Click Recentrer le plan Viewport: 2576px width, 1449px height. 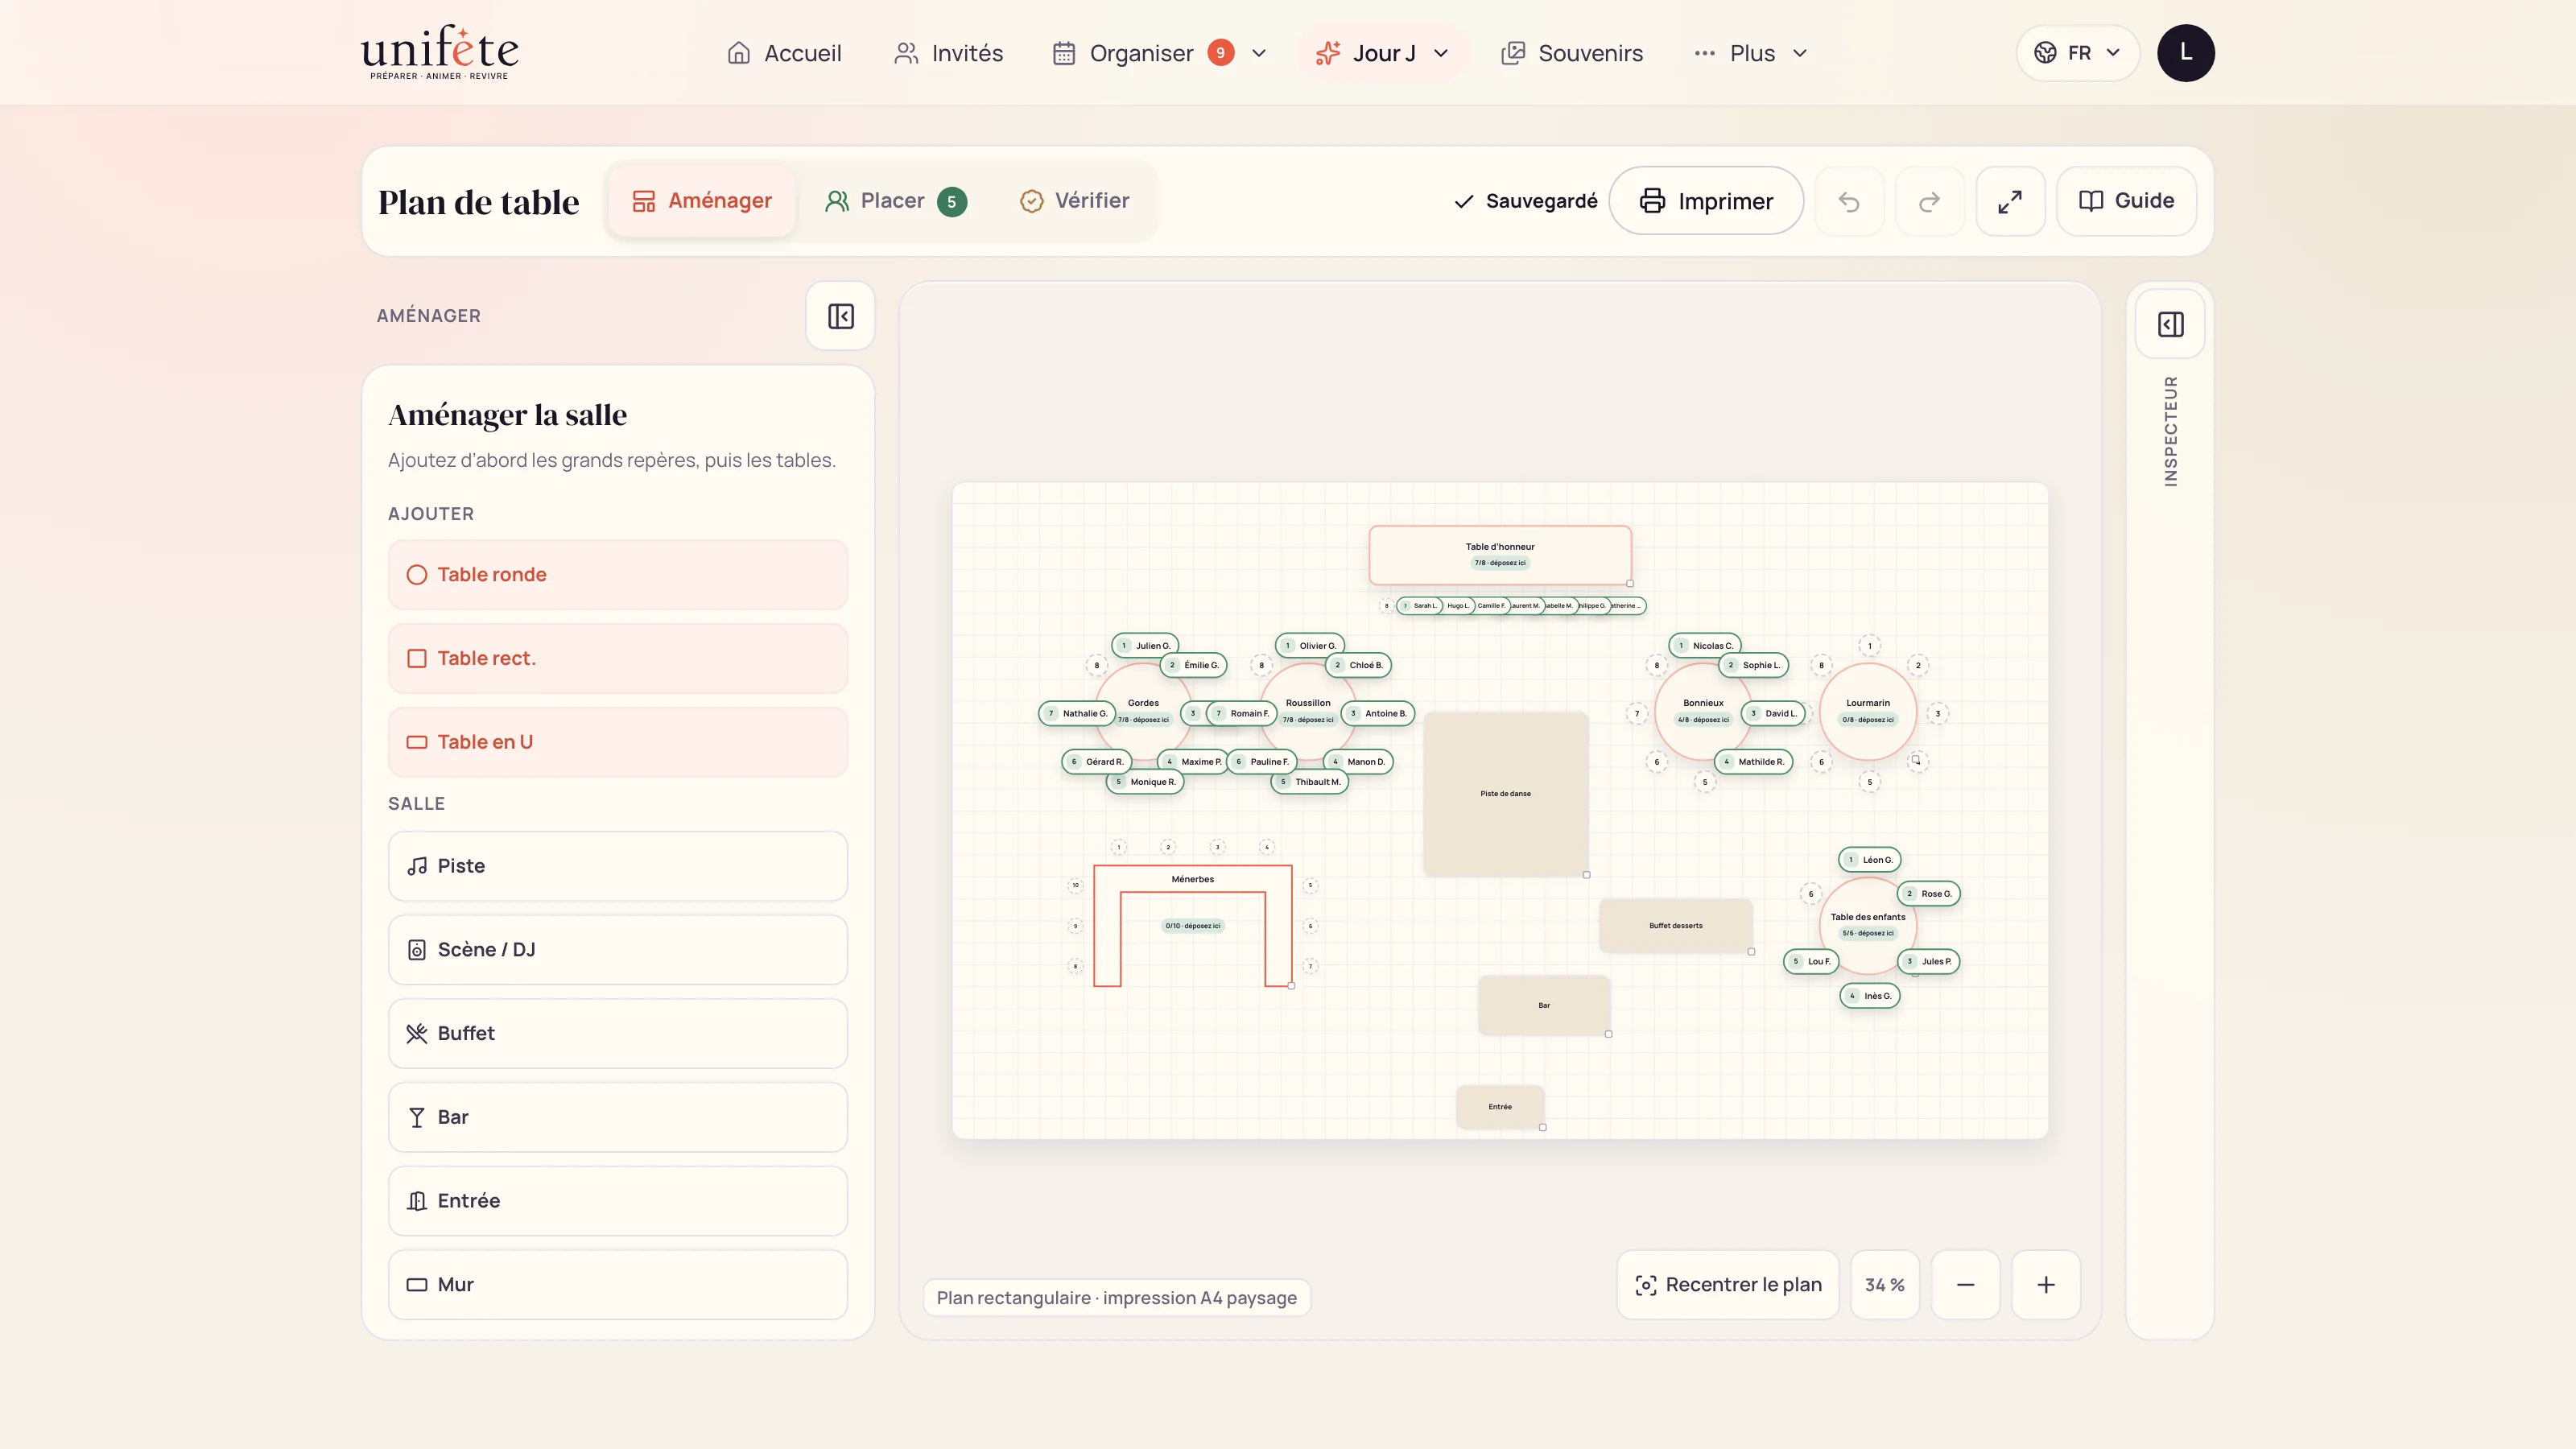[1728, 1284]
